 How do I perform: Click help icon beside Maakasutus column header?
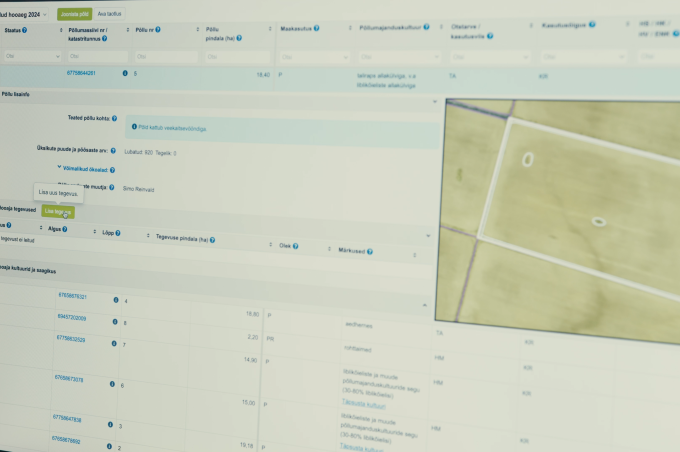[x=316, y=28]
